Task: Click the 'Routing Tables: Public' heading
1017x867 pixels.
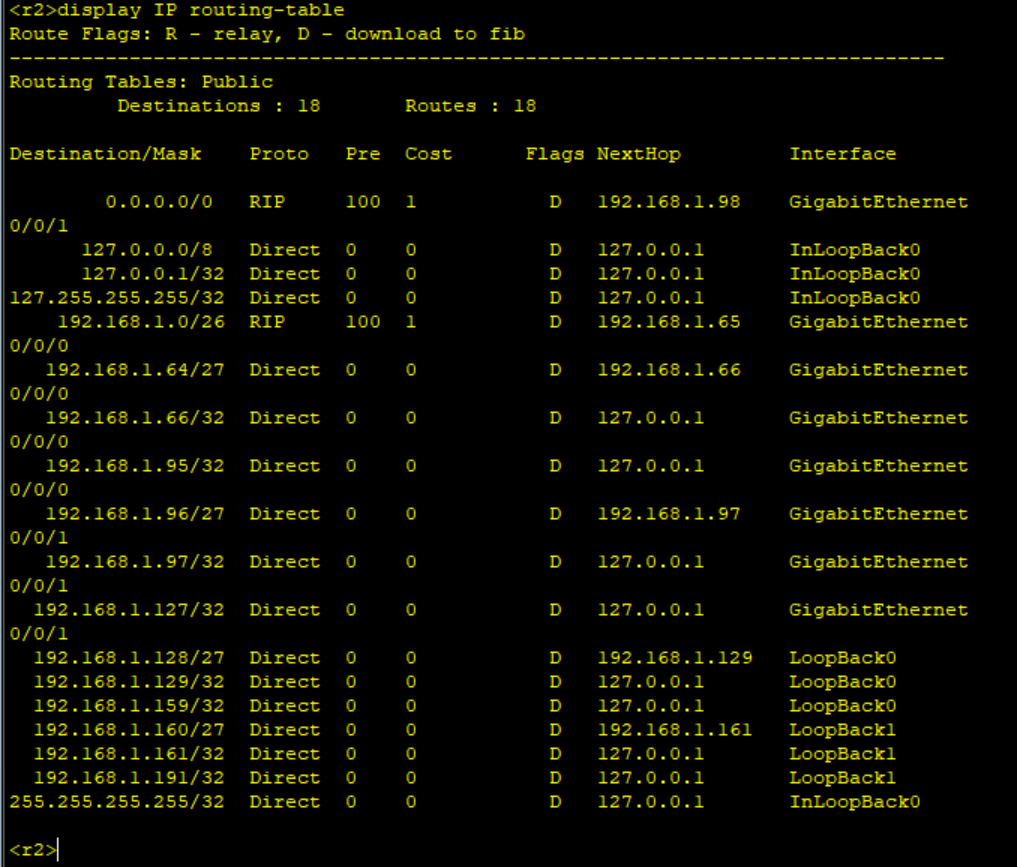Action: pos(141,82)
